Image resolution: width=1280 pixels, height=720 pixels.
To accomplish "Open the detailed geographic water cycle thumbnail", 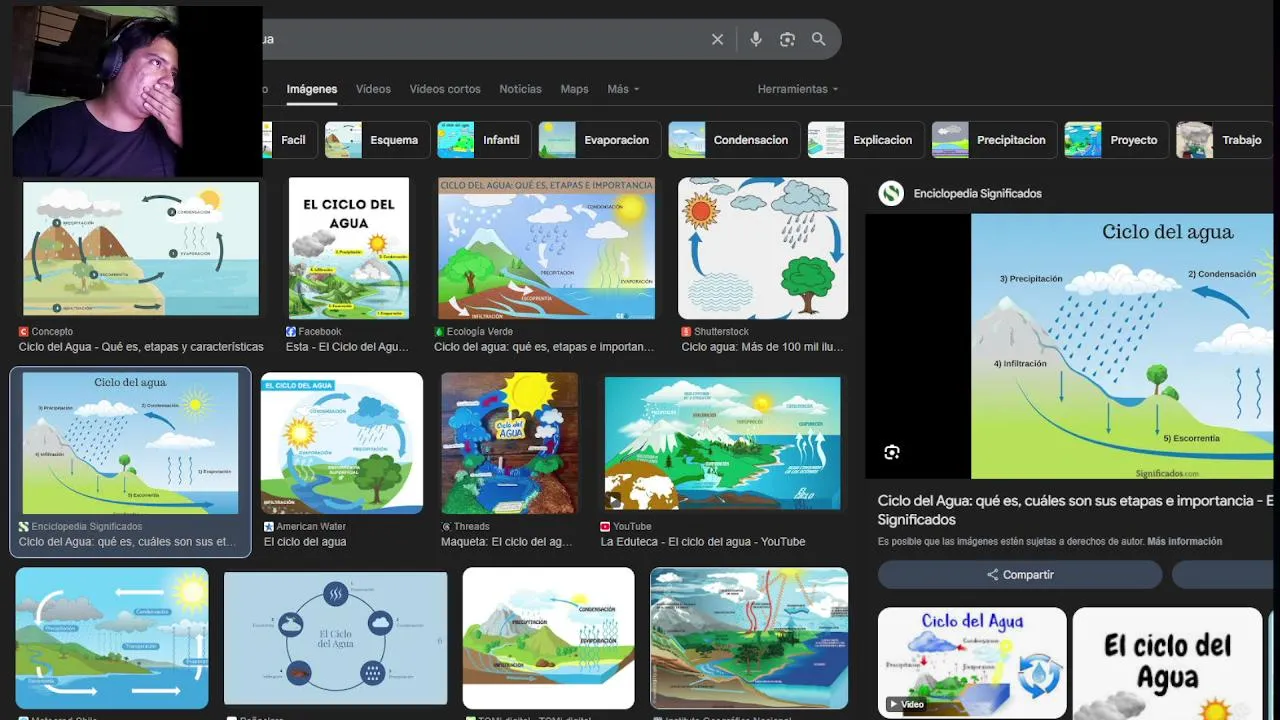I will point(749,638).
